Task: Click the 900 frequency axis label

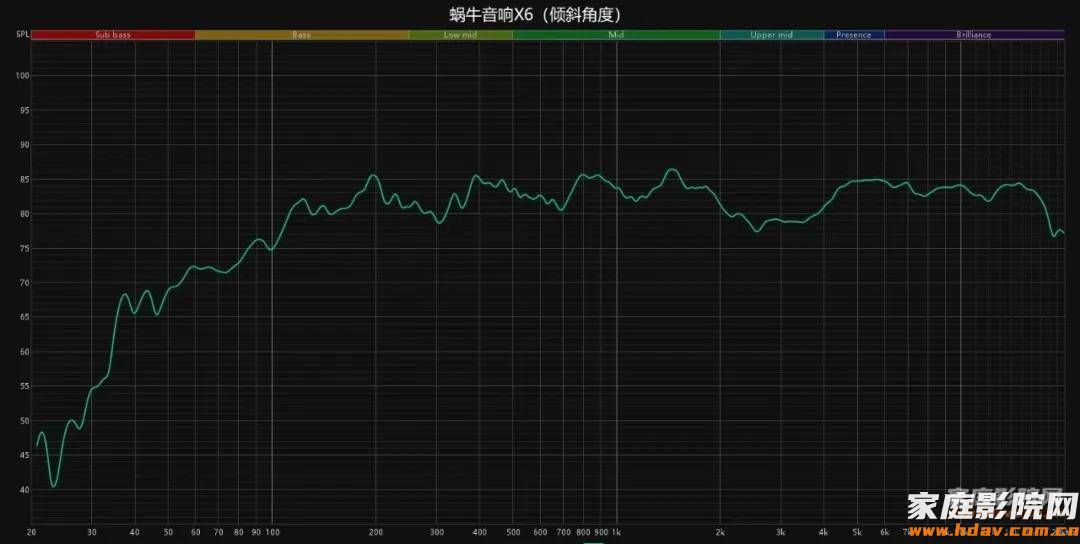Action: [x=601, y=532]
